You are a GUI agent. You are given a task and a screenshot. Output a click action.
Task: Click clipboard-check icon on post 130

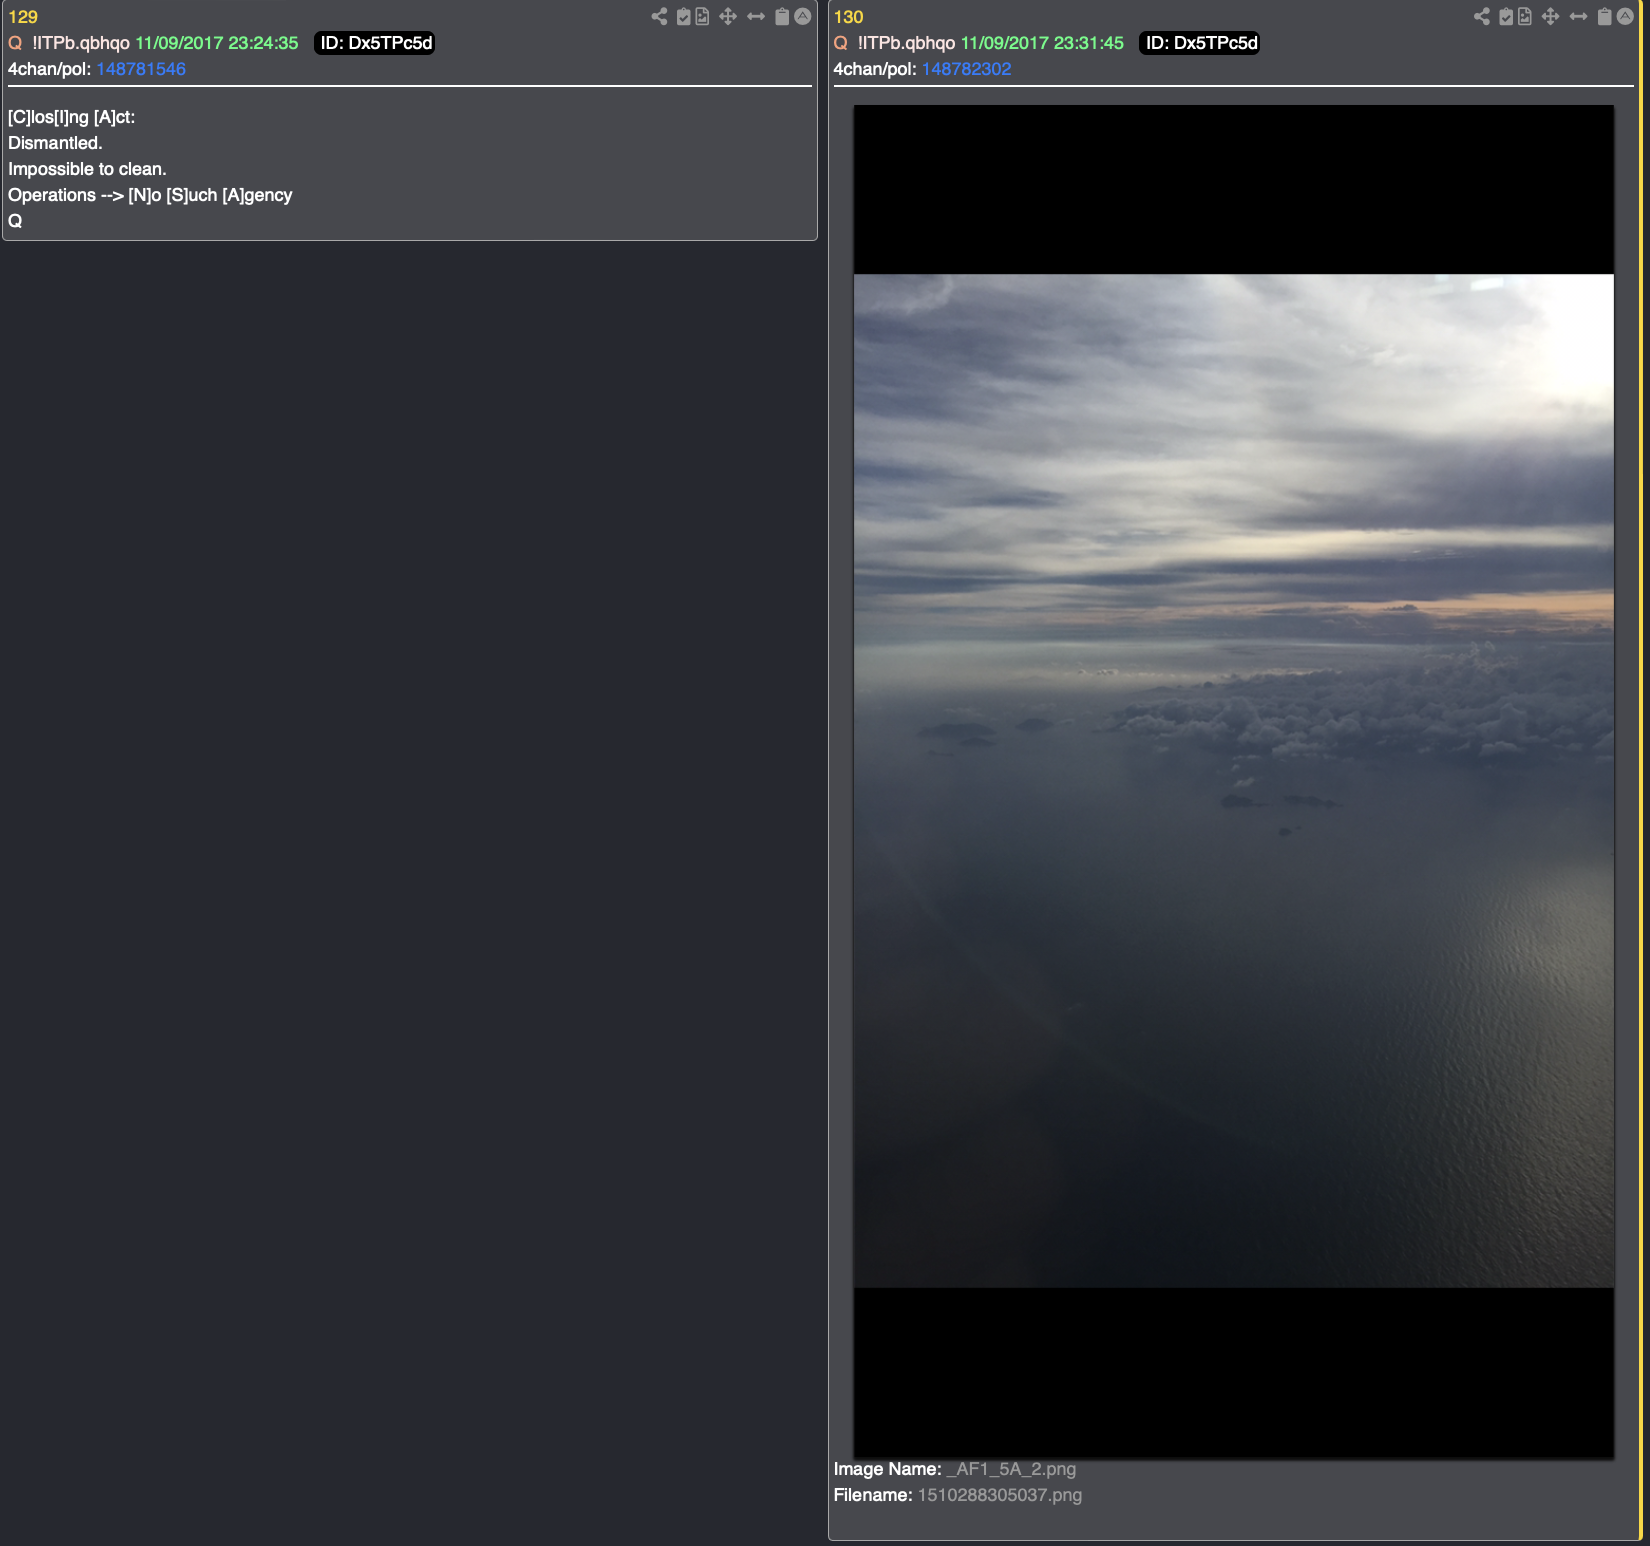pyautogui.click(x=1506, y=16)
